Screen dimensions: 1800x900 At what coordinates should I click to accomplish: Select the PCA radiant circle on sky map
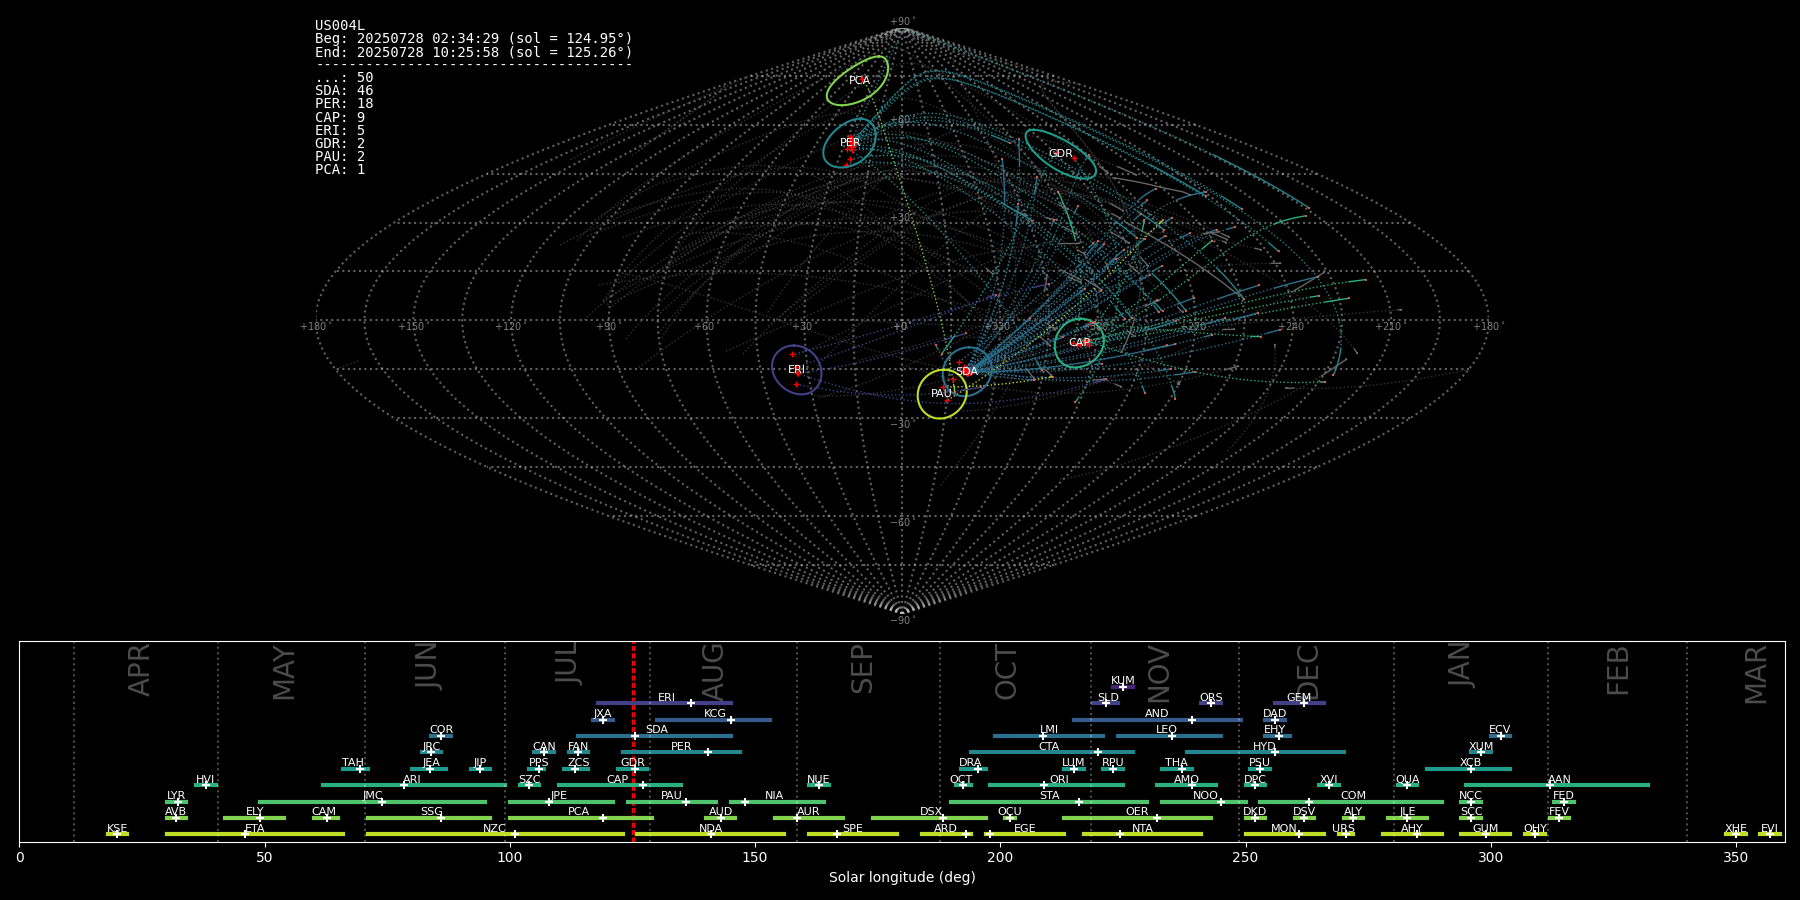[857, 81]
